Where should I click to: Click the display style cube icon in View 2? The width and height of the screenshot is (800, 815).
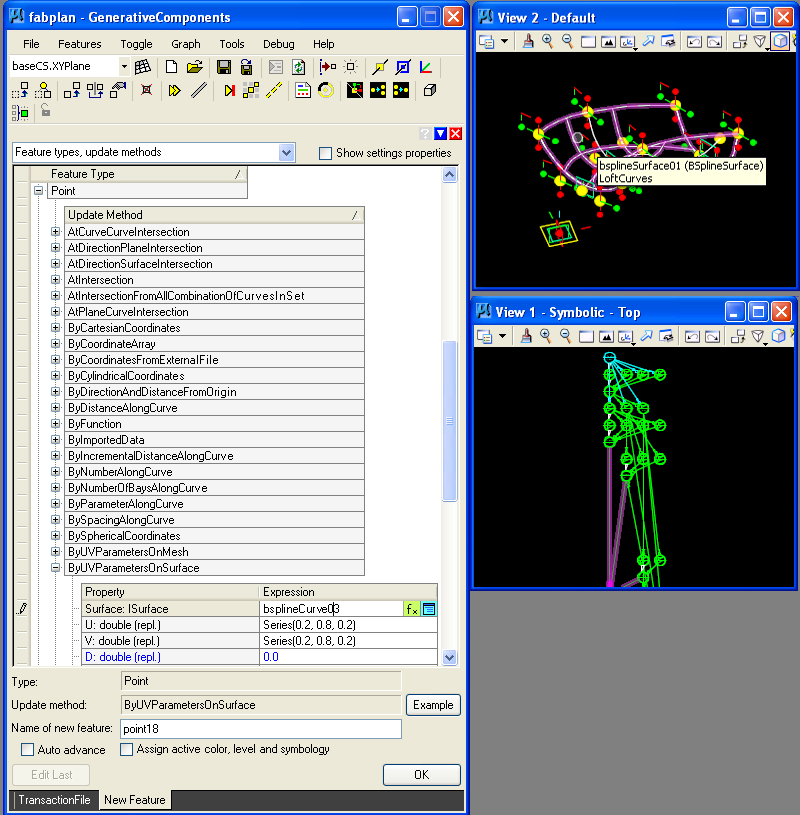click(780, 41)
